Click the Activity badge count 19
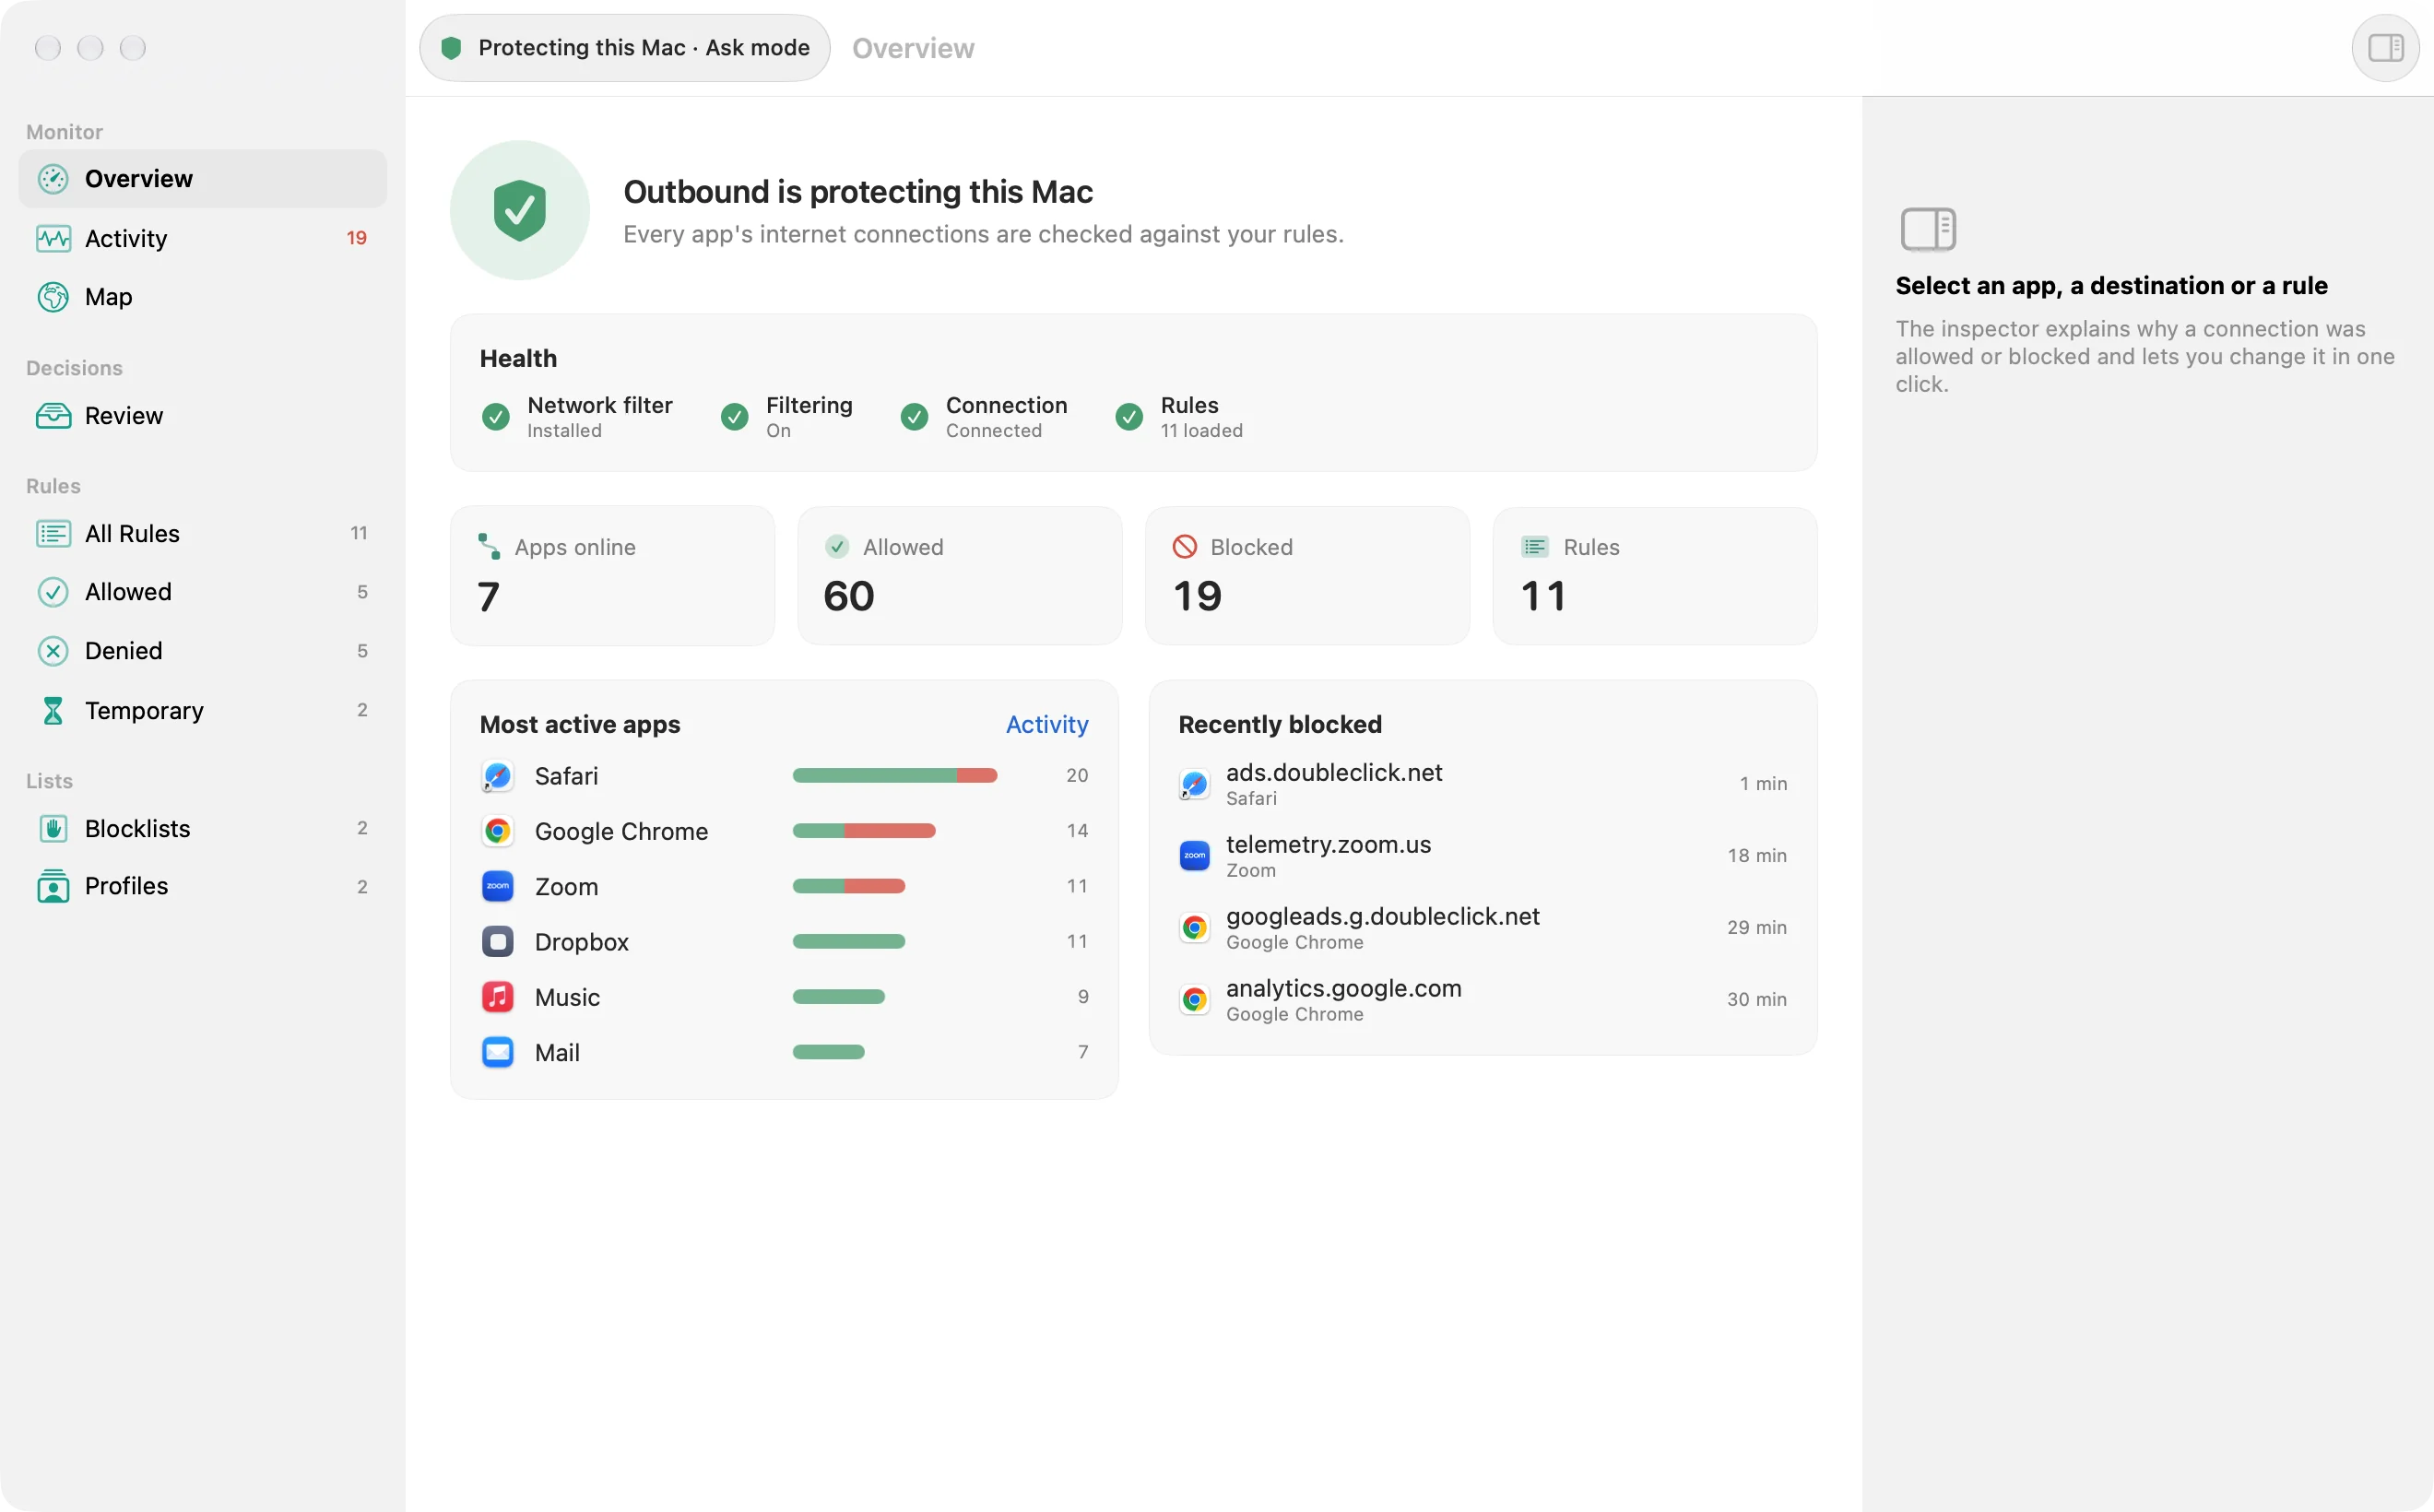Screen dimensions: 2434x1512 tap(356, 238)
